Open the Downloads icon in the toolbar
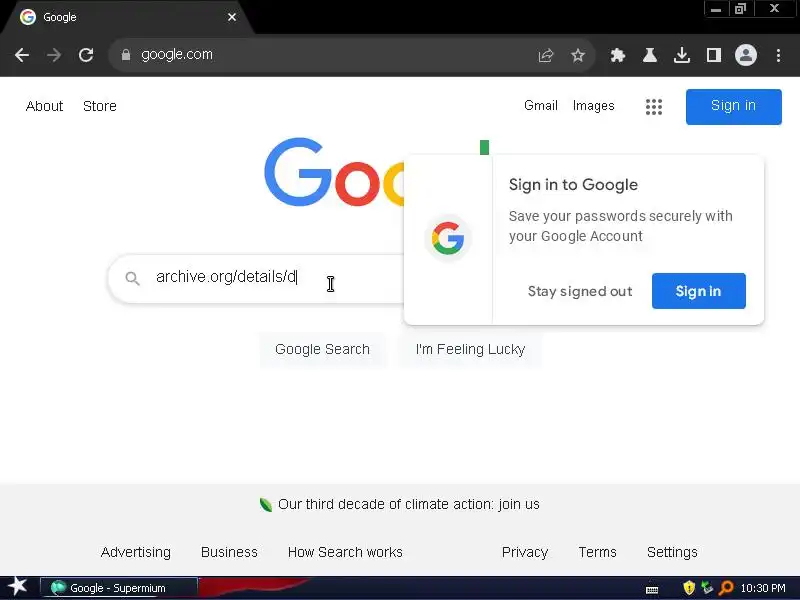This screenshot has height=600, width=800. [x=682, y=55]
